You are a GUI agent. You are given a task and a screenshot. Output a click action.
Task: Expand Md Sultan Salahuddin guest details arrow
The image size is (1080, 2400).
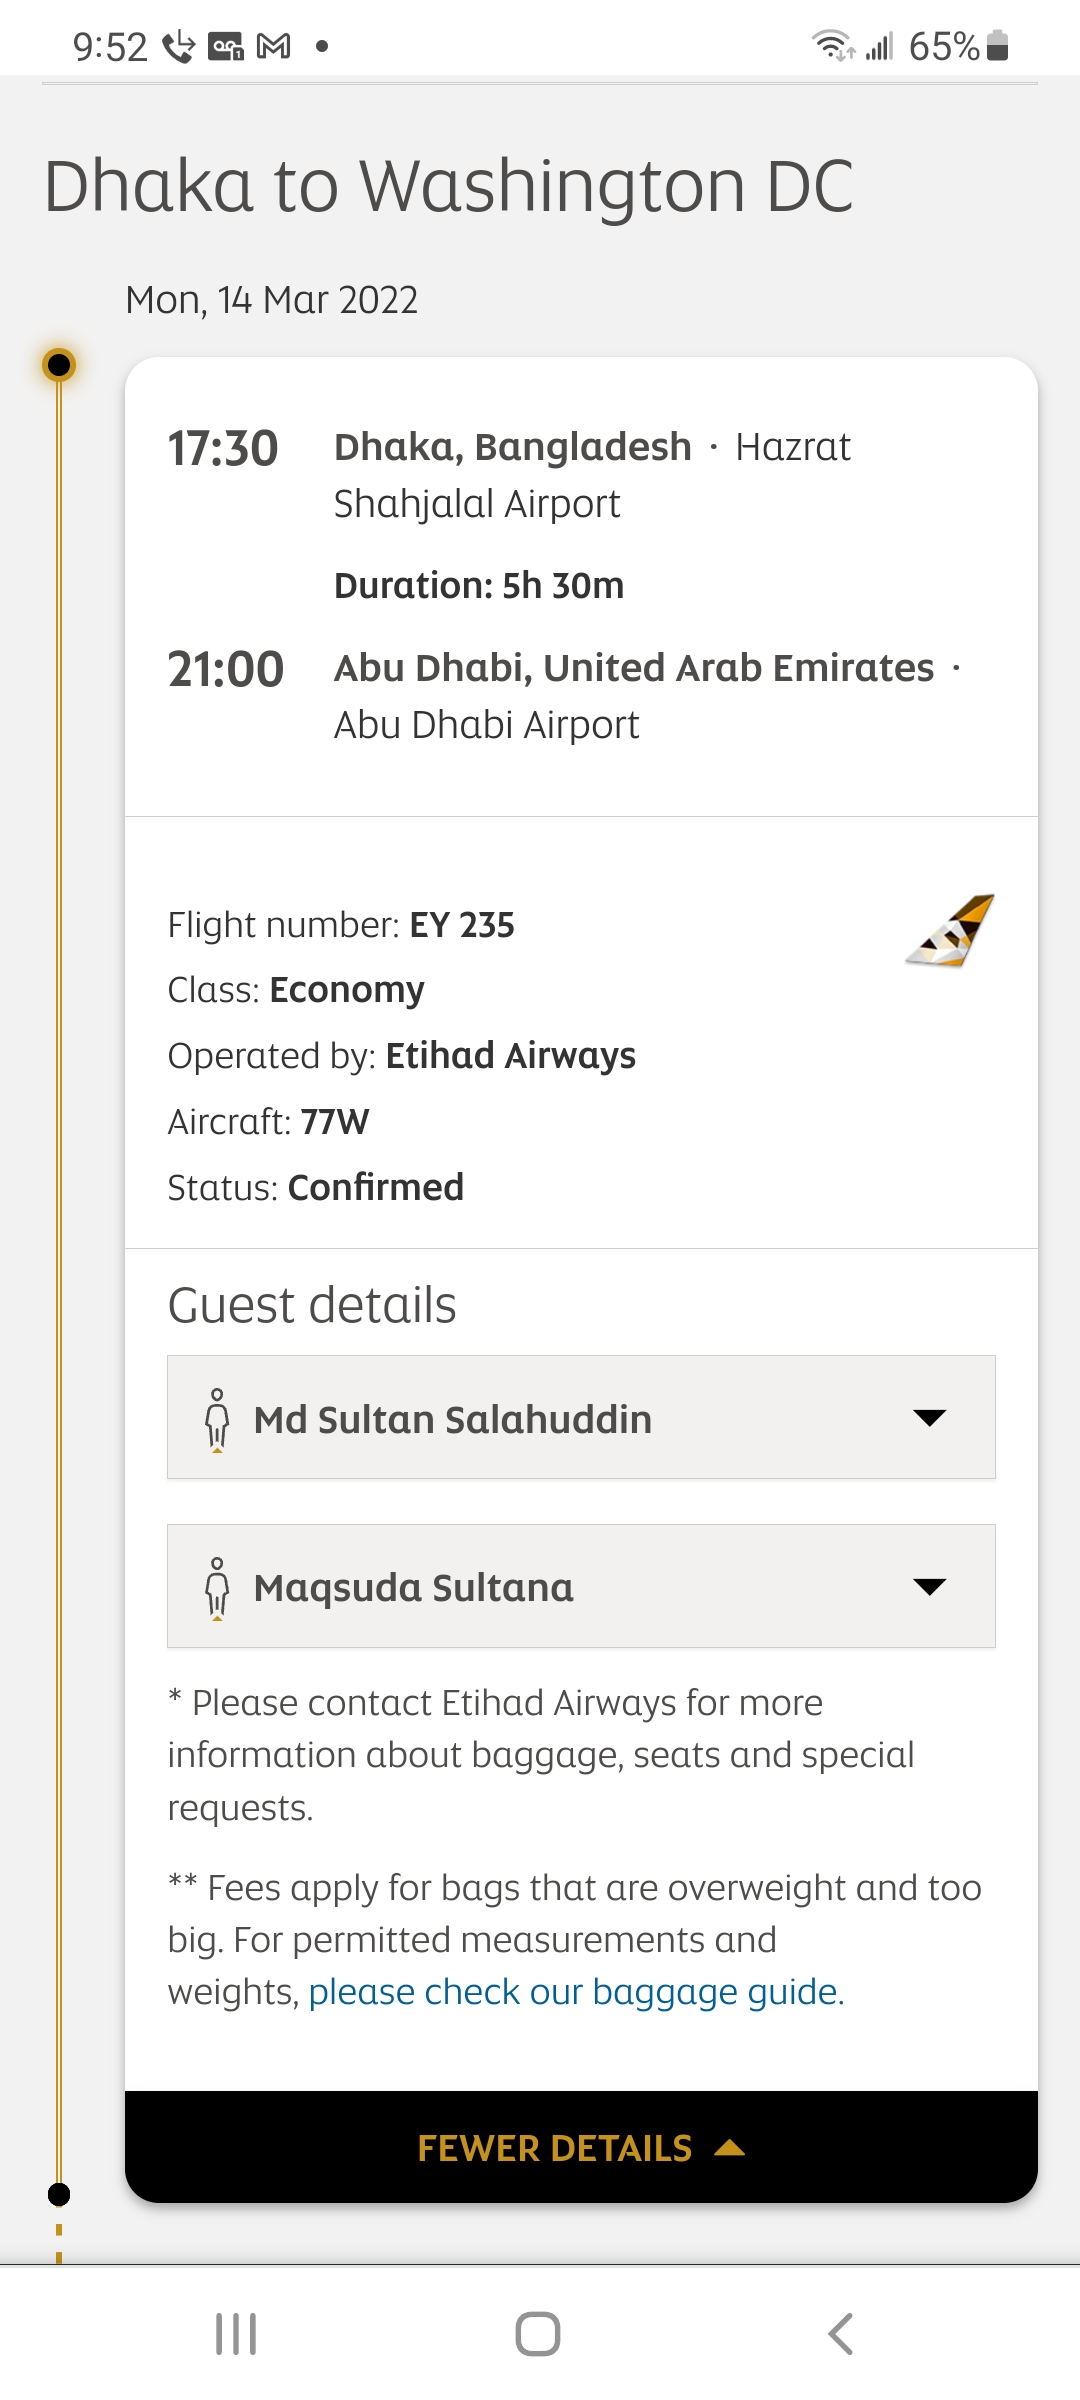click(x=929, y=1417)
